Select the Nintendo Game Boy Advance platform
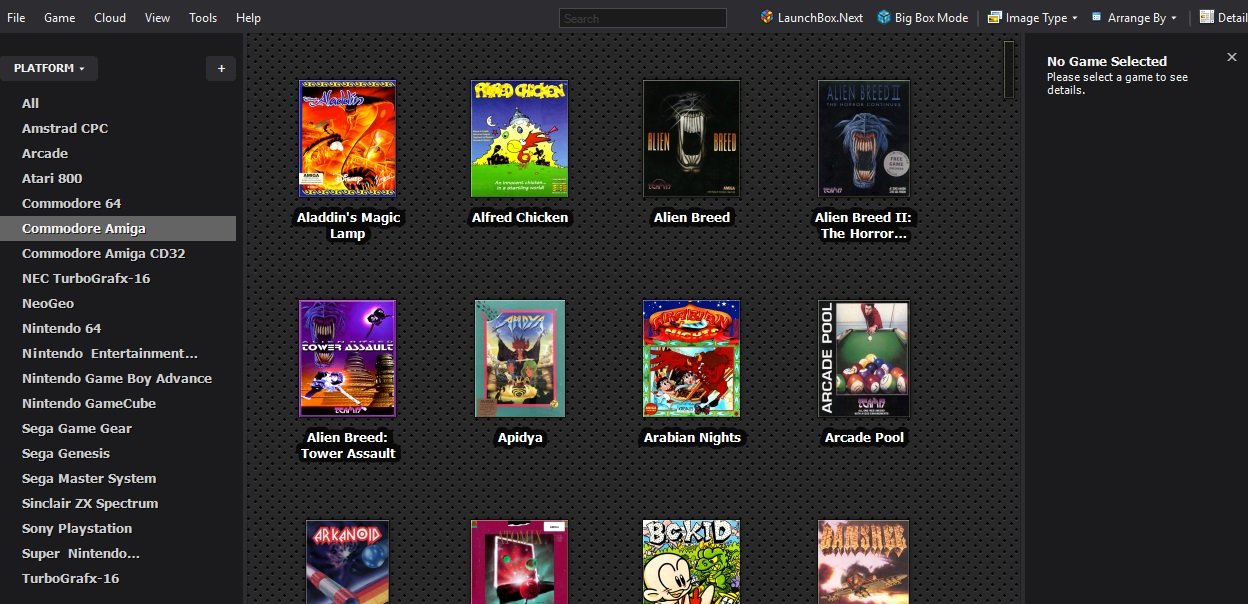 coord(118,378)
